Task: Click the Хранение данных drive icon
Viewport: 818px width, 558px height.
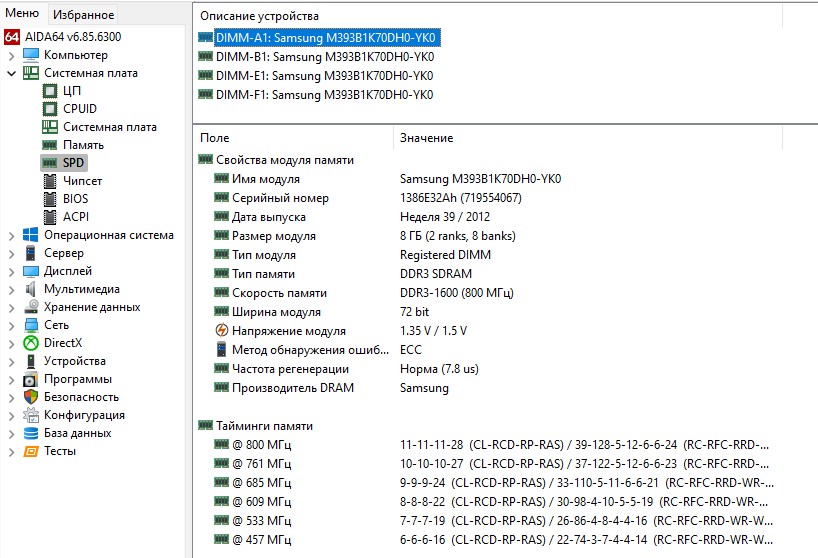Action: pyautogui.click(x=31, y=307)
